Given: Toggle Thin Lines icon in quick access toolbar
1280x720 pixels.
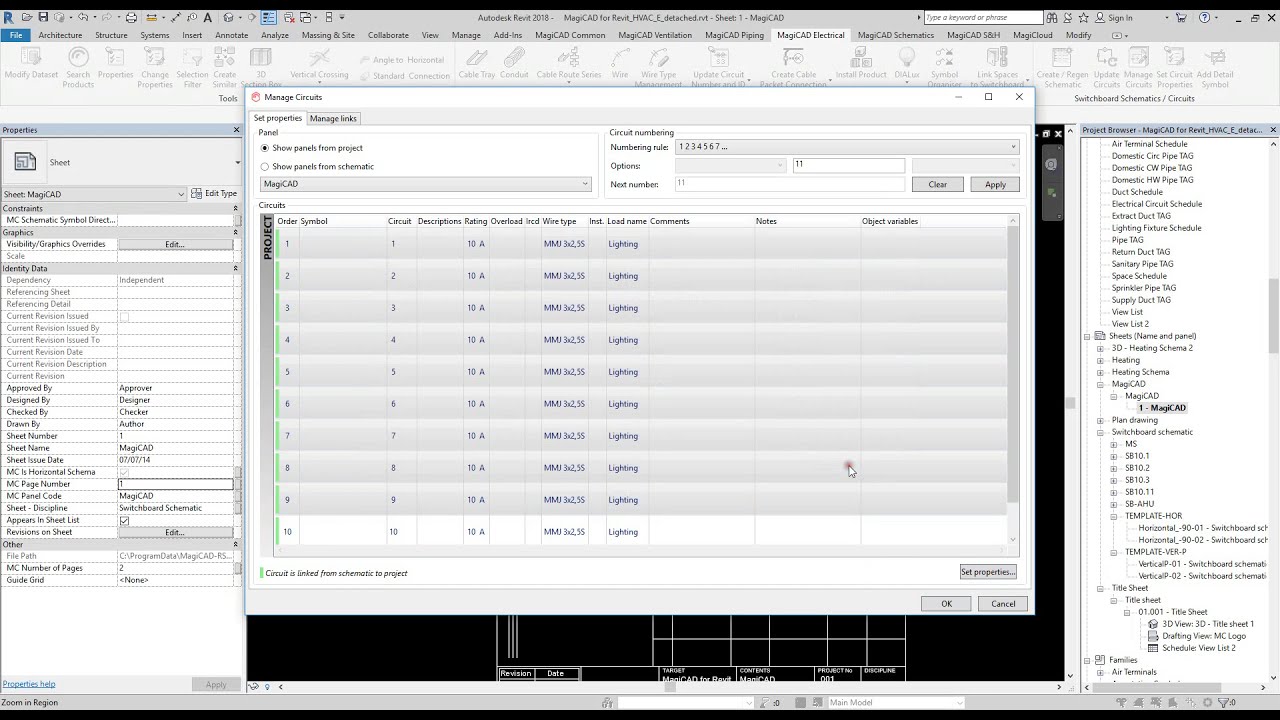Looking at the screenshot, I should (x=269, y=17).
